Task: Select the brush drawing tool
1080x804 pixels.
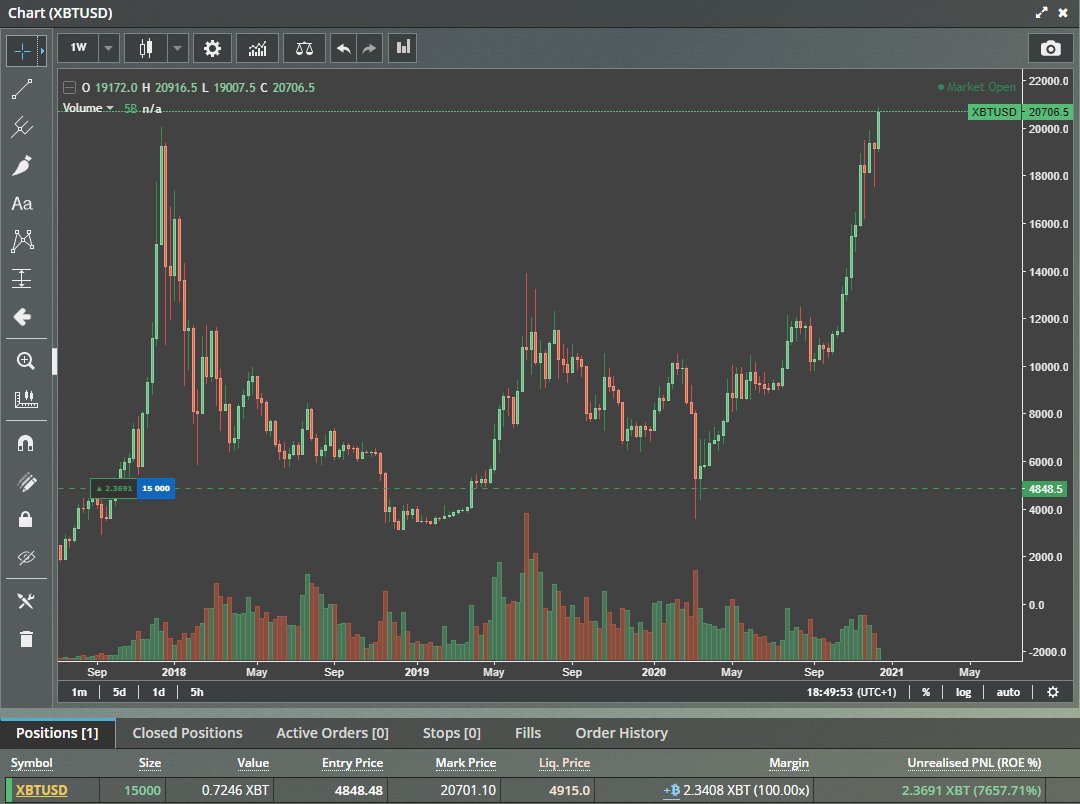Action: pos(22,165)
